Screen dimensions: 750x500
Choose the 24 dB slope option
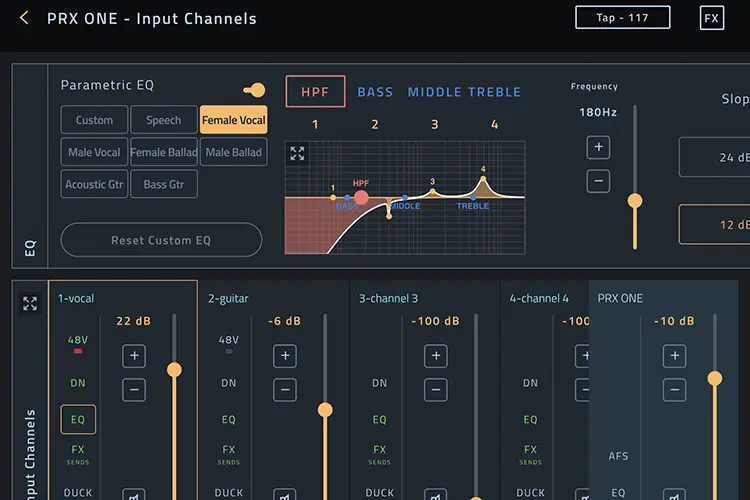714,157
